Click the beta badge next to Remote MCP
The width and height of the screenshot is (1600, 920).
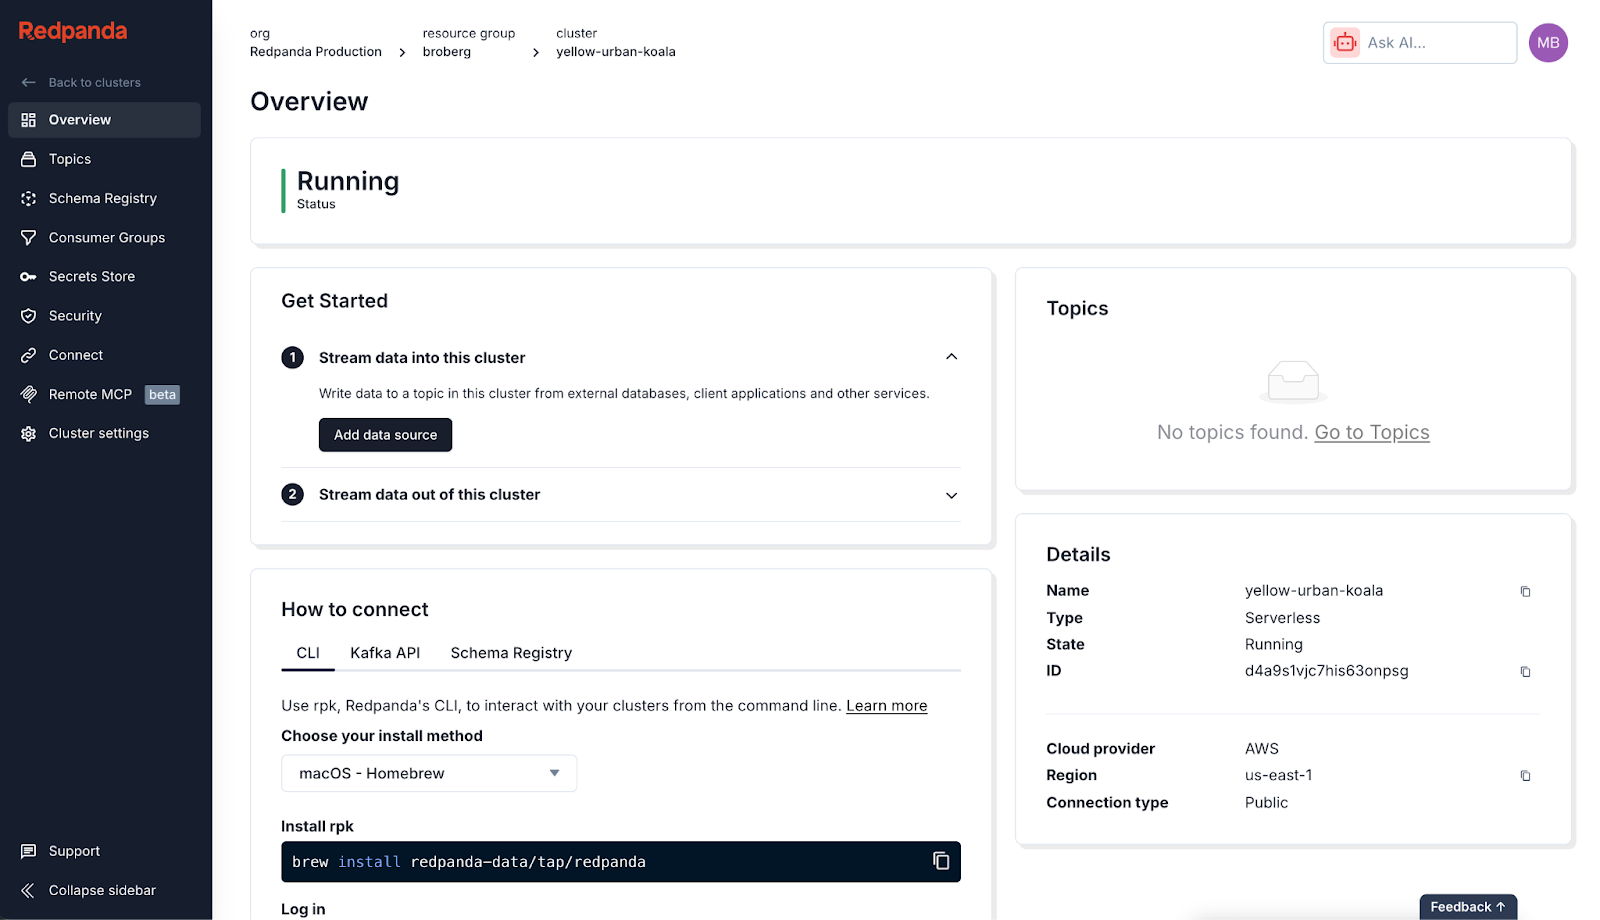coord(162,394)
